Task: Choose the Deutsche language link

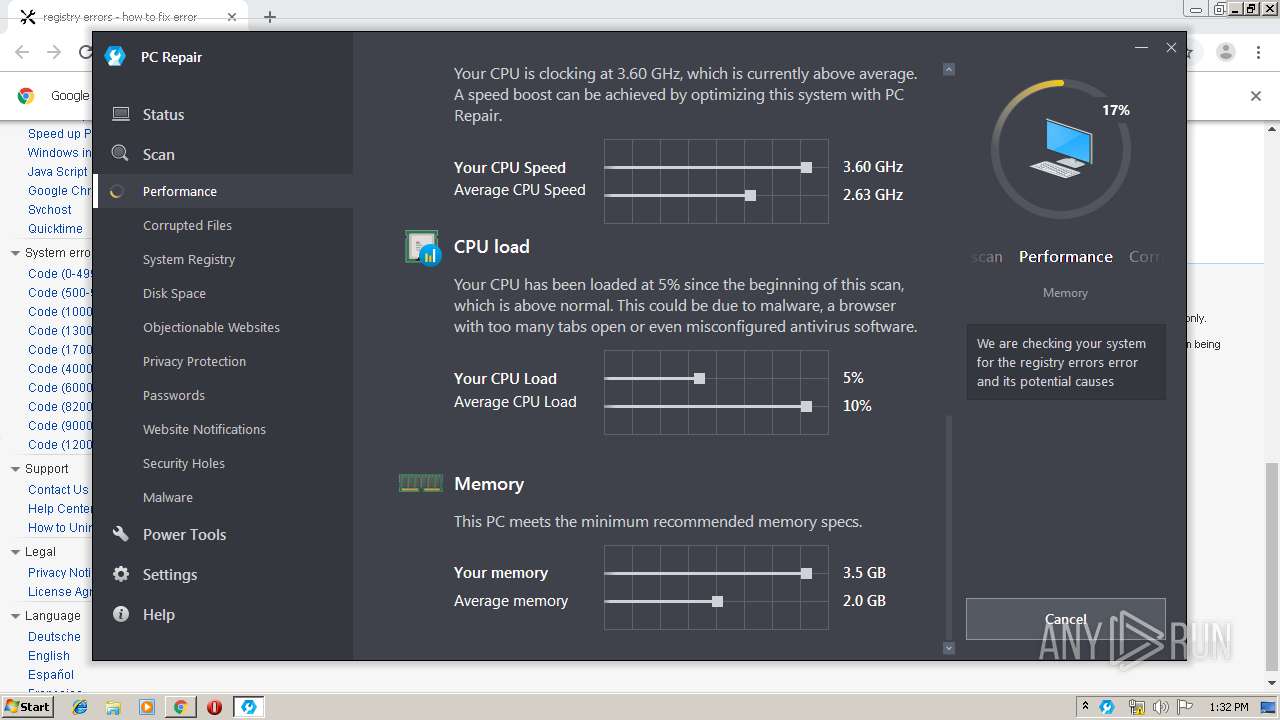Action: [x=54, y=637]
